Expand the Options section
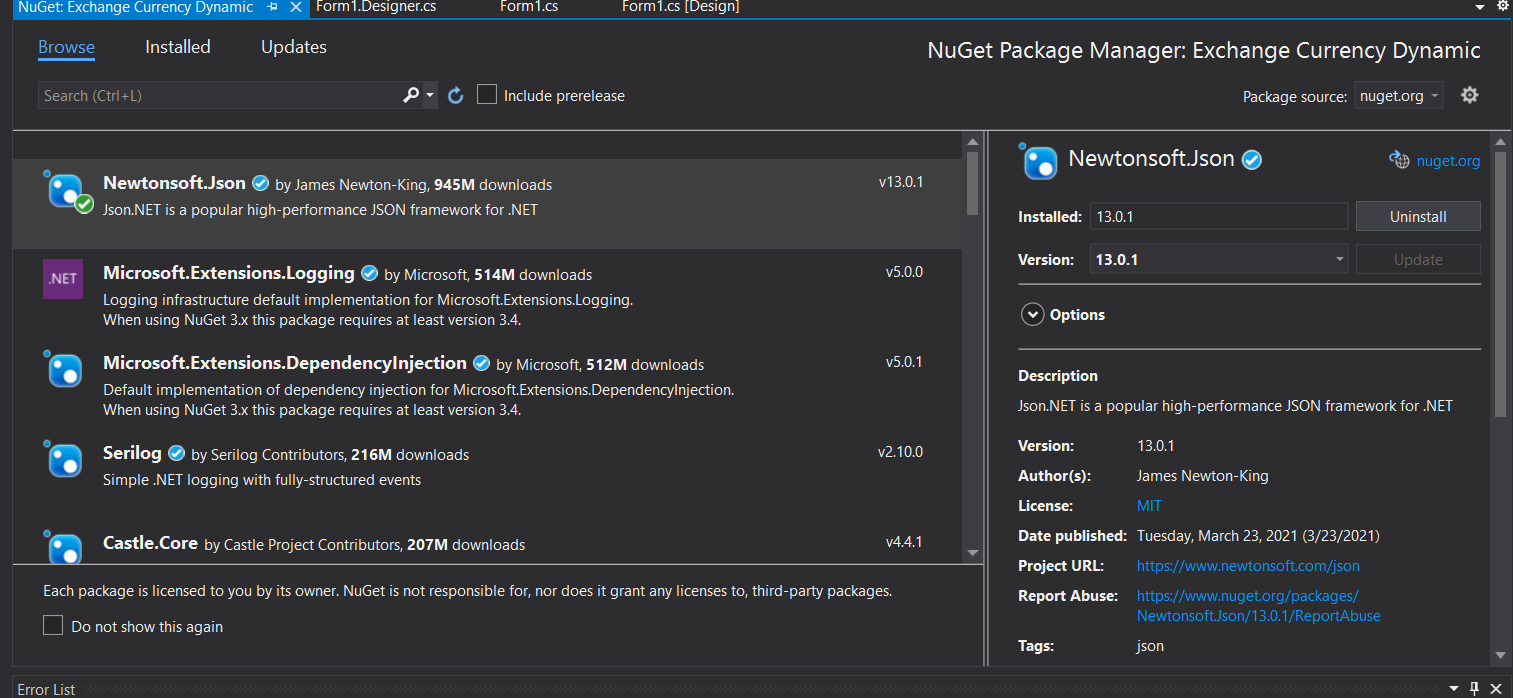 (1032, 314)
